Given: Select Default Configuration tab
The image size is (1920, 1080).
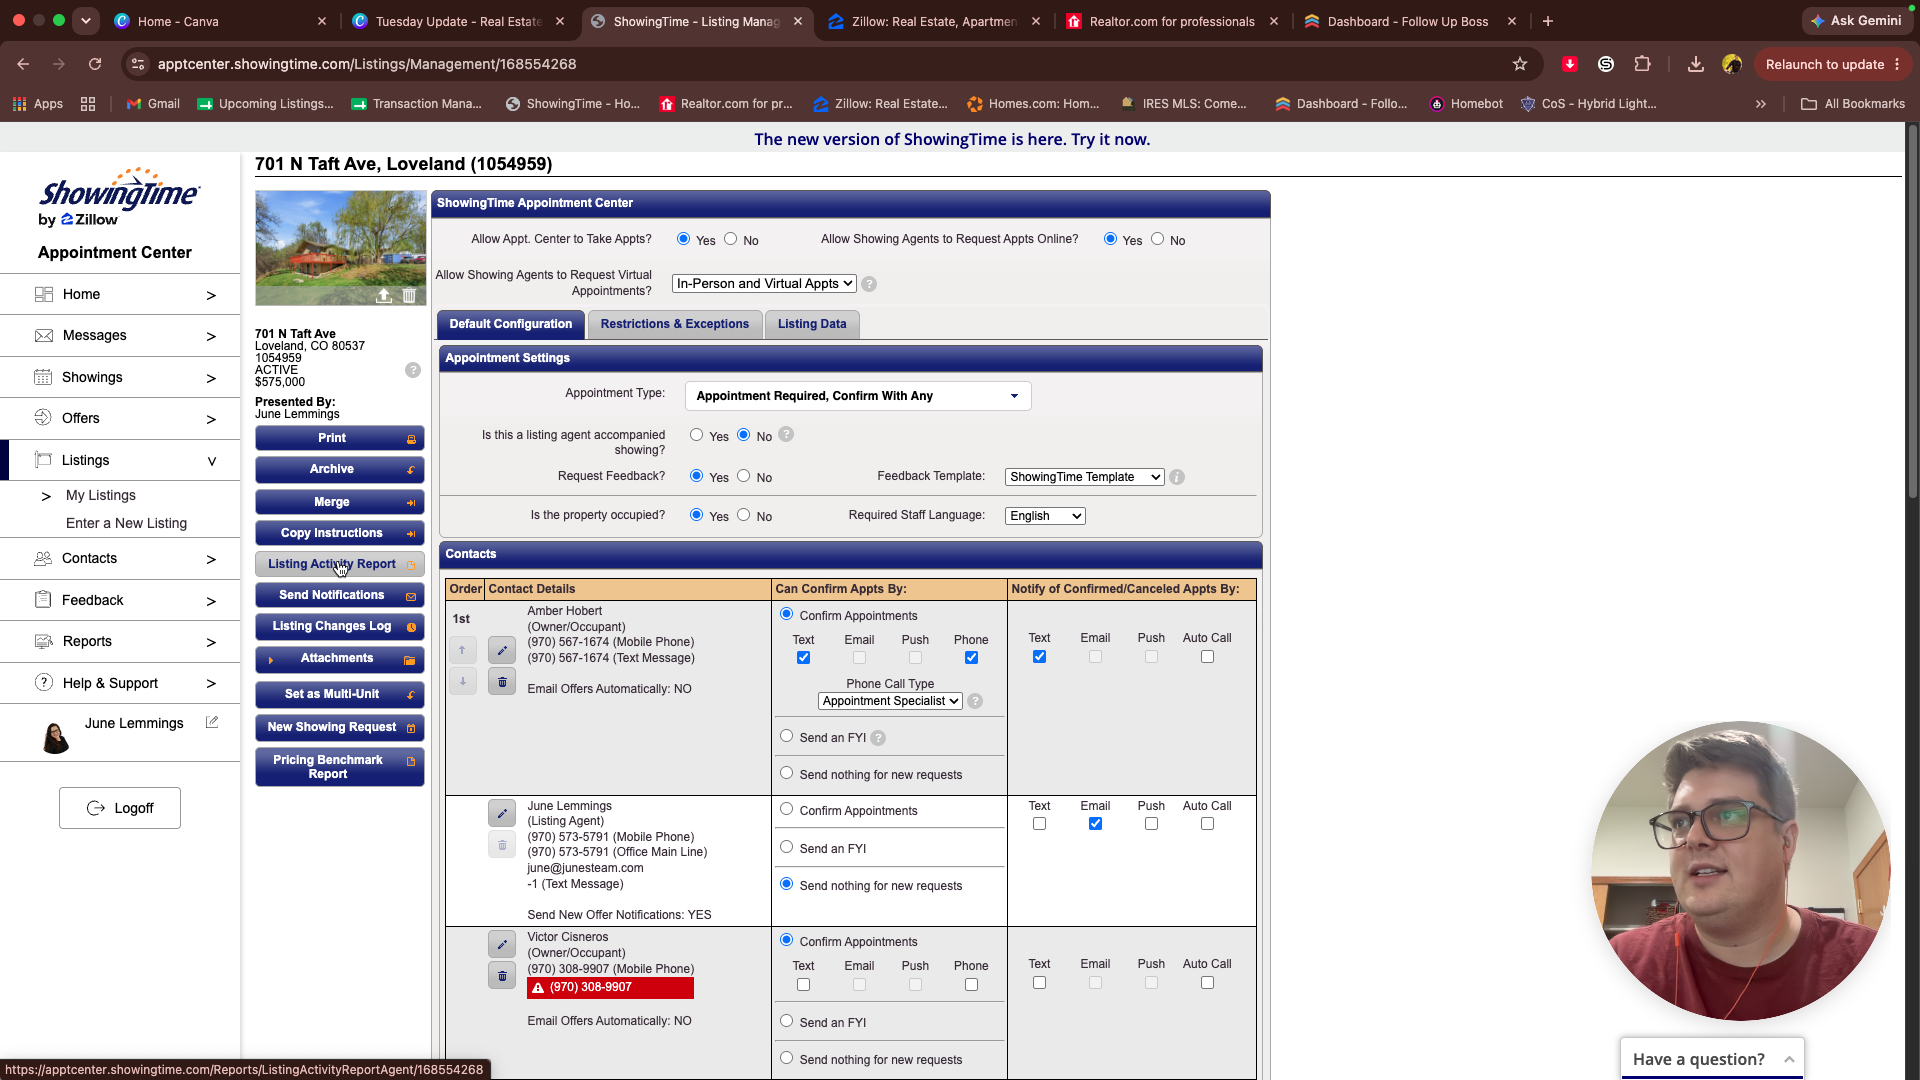Looking at the screenshot, I should [x=511, y=324].
